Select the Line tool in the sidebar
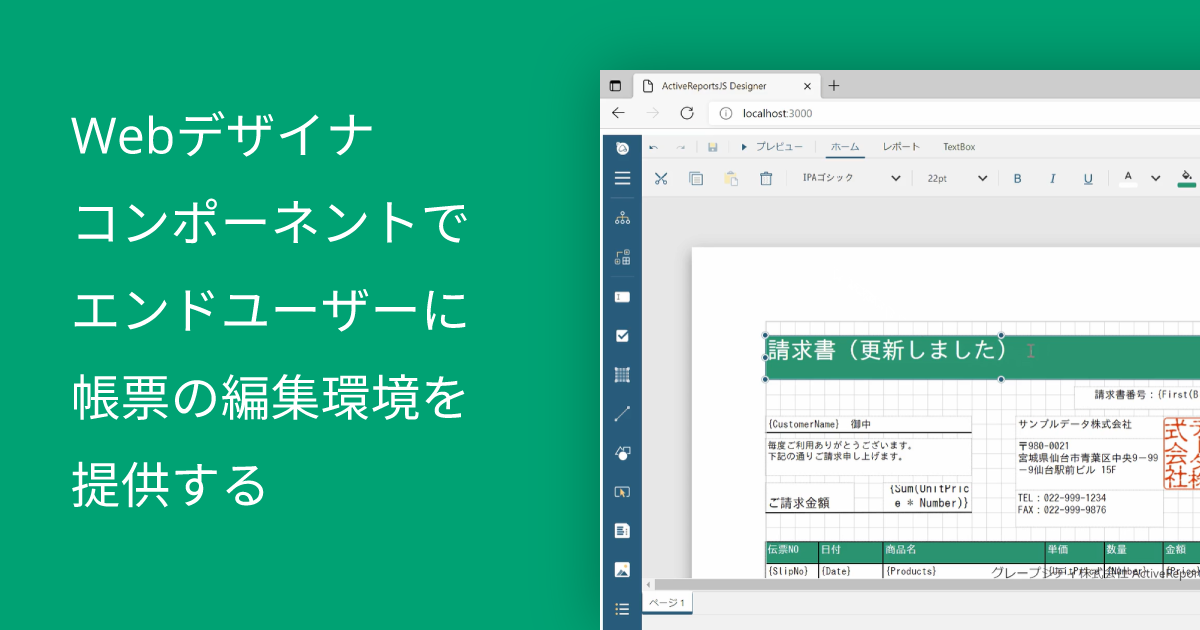This screenshot has width=1200, height=630. tap(621, 413)
